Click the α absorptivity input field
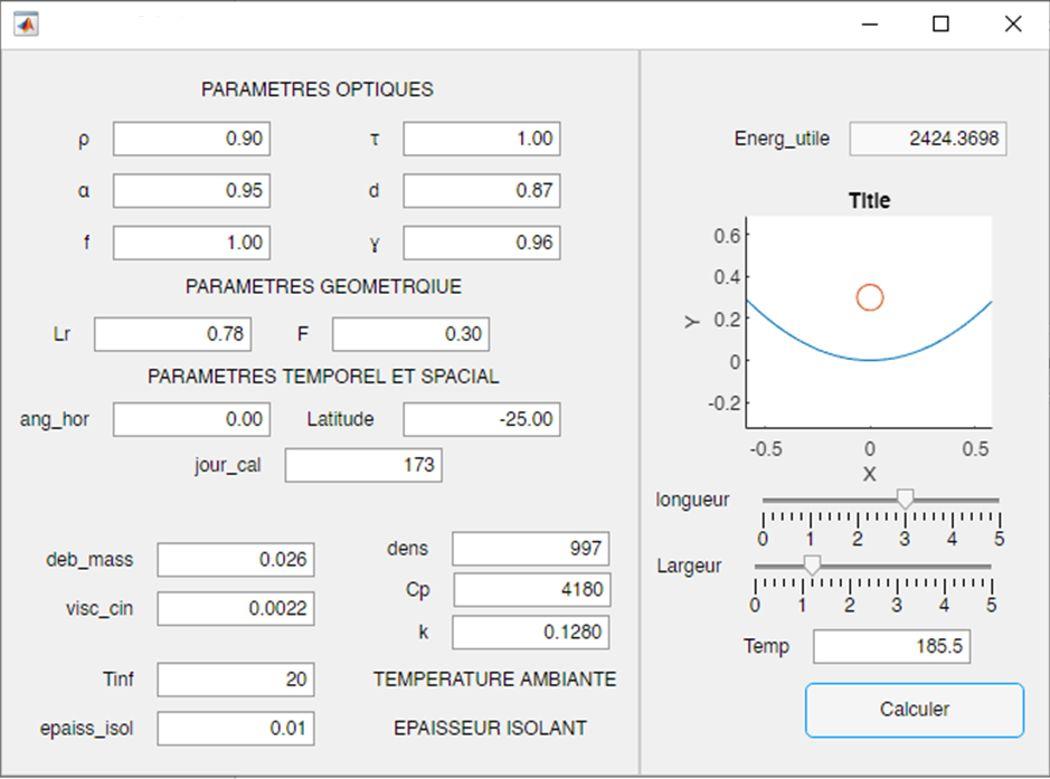The image size is (1050, 779). tap(192, 190)
